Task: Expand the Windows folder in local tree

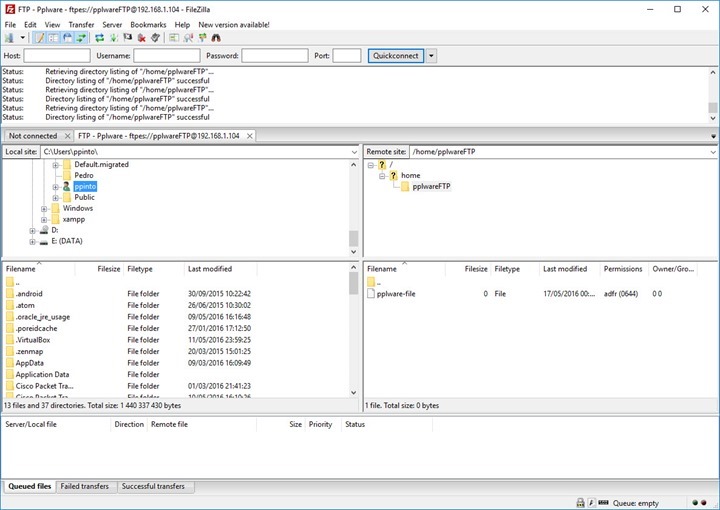Action: tap(45, 208)
